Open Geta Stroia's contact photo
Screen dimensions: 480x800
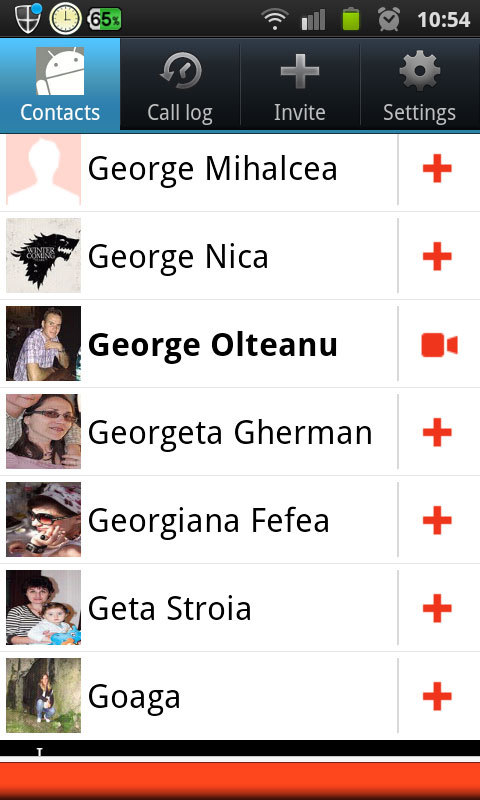(43, 607)
